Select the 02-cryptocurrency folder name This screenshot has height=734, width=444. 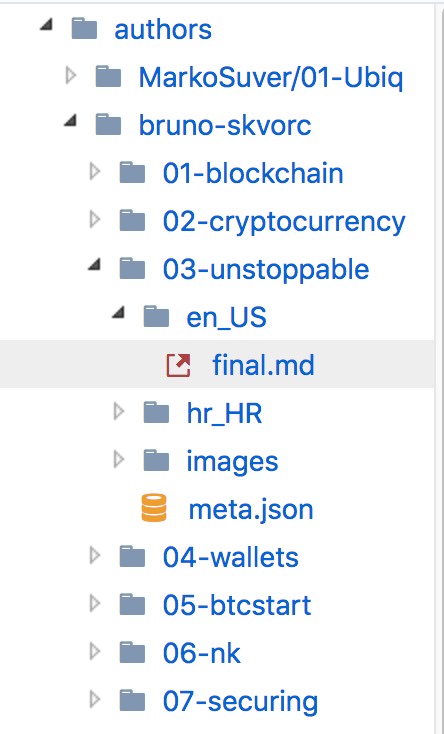pos(284,221)
